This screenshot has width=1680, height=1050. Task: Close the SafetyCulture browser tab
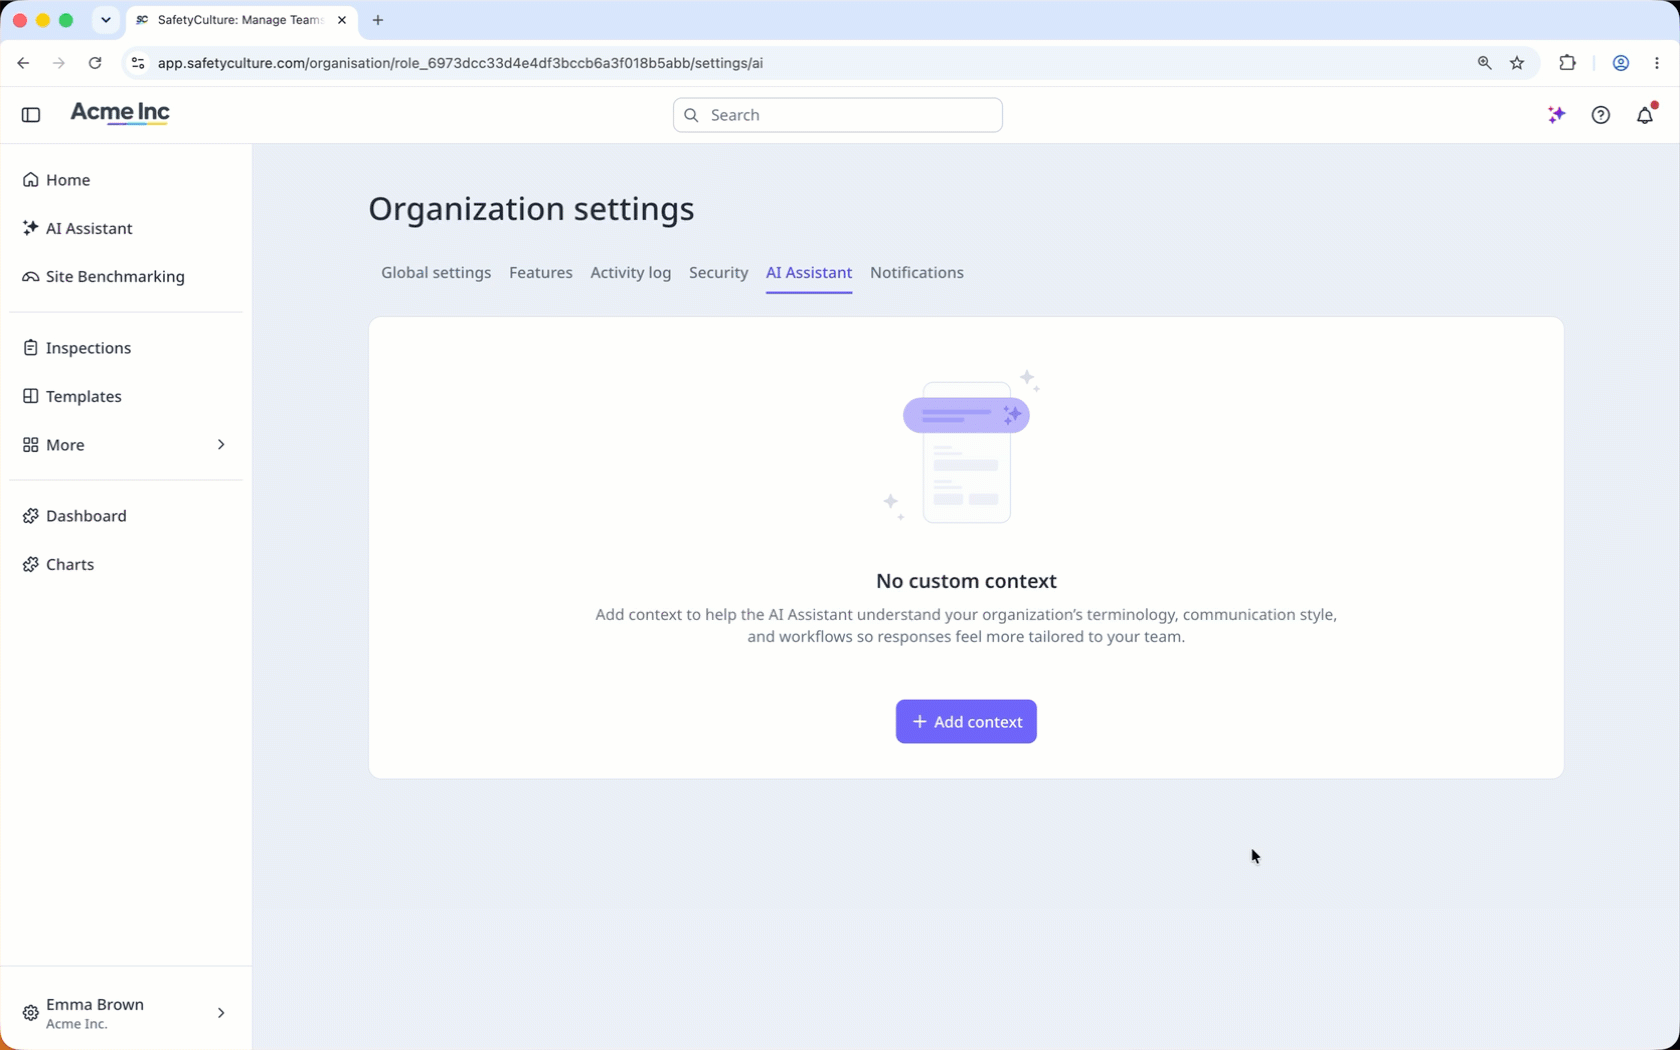coord(342,20)
